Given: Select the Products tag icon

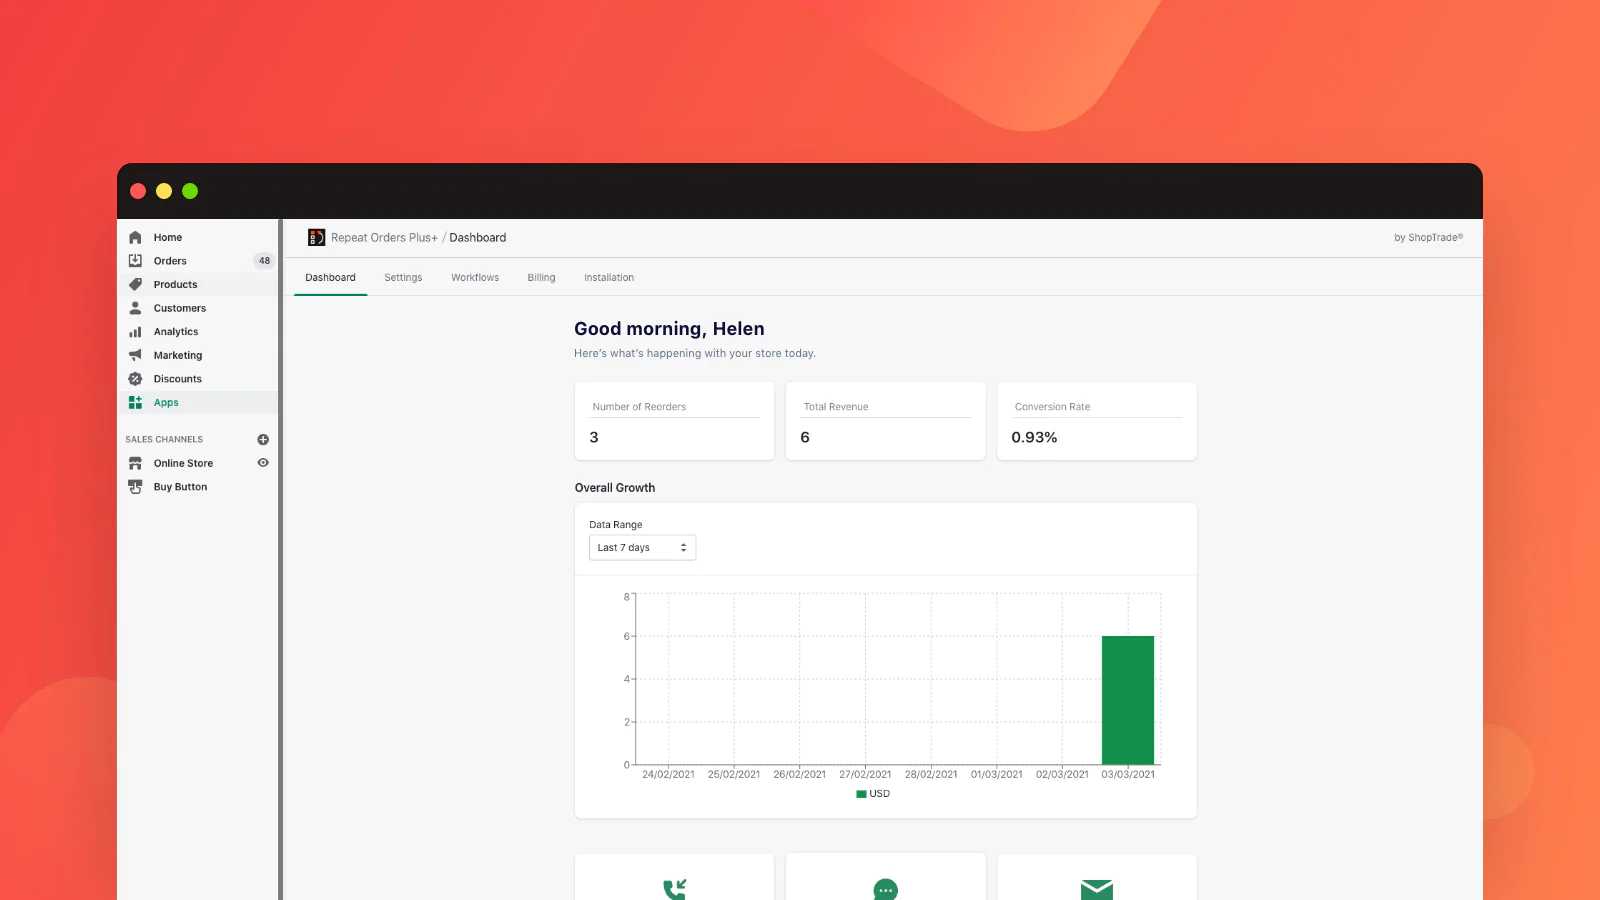Looking at the screenshot, I should tap(135, 284).
